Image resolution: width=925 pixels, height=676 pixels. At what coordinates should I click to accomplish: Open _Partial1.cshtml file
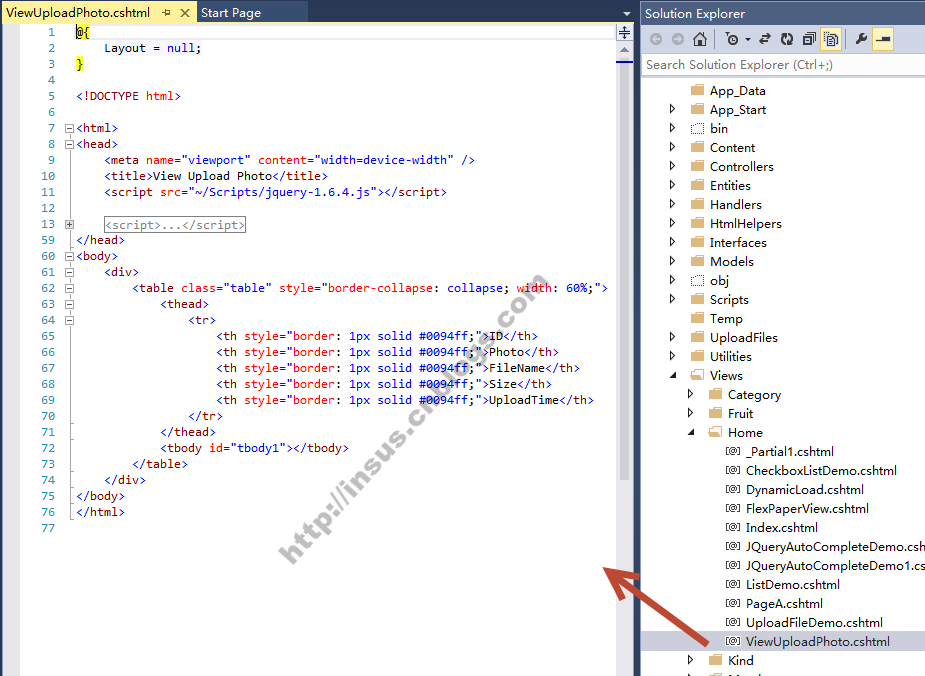click(789, 452)
